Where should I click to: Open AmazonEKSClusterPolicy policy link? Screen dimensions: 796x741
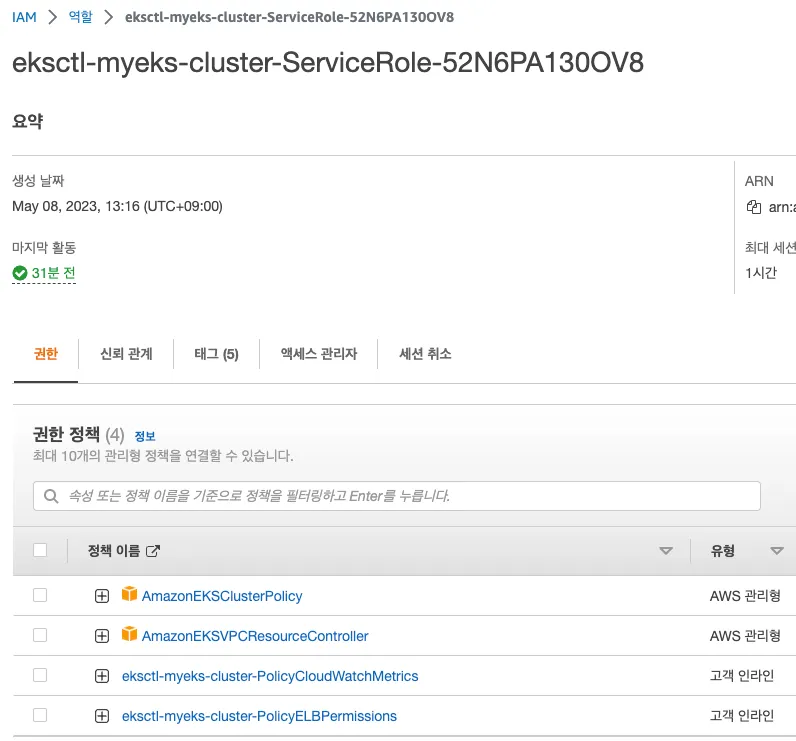pyautogui.click(x=222, y=596)
